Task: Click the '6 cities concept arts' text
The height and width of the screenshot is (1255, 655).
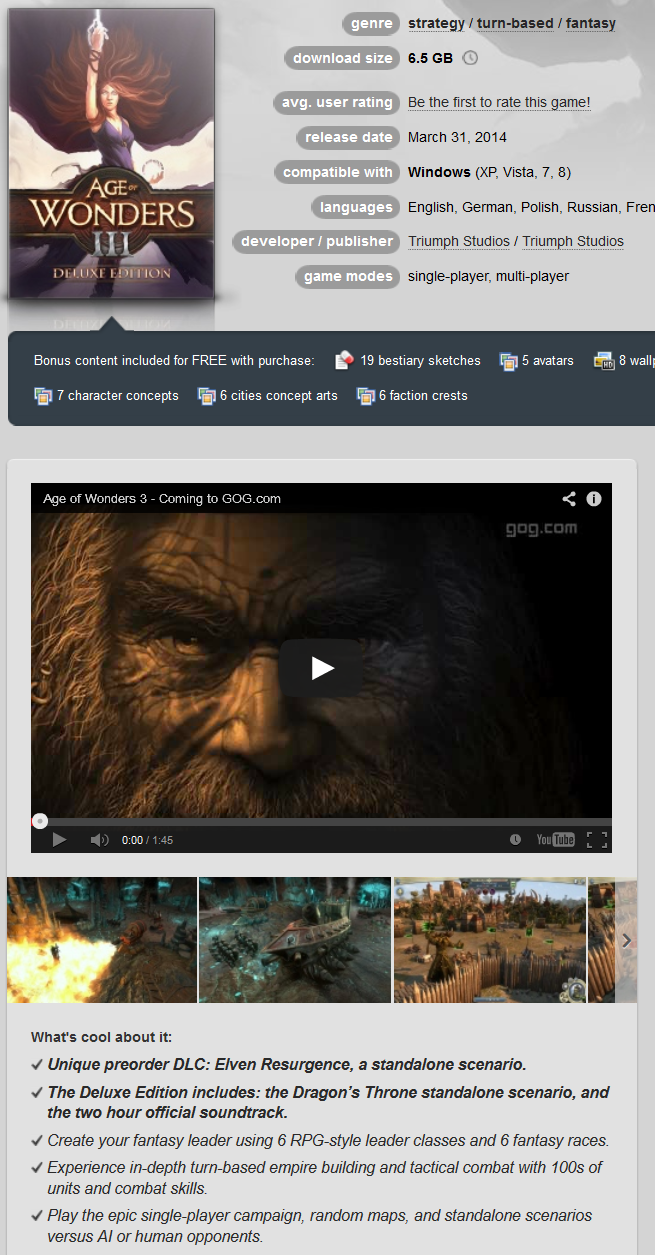Action: (279, 395)
